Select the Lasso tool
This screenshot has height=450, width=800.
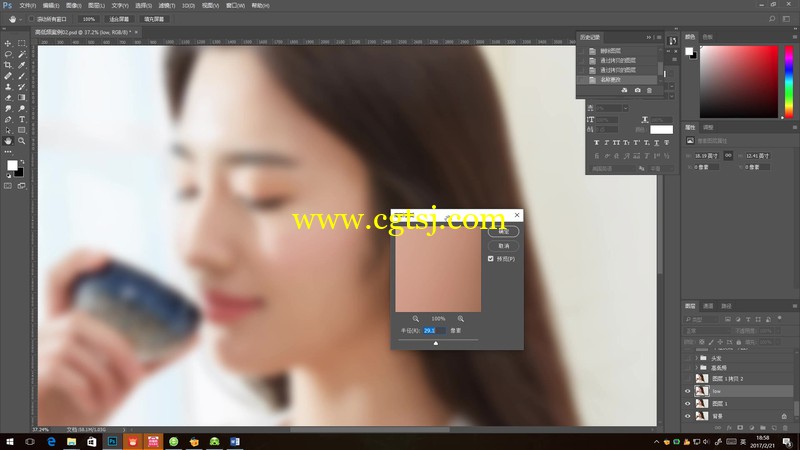click(x=8, y=54)
